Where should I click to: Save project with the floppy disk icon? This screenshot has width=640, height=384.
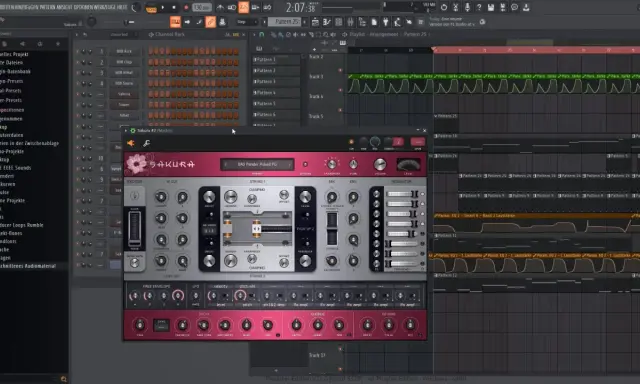click(x=491, y=7)
